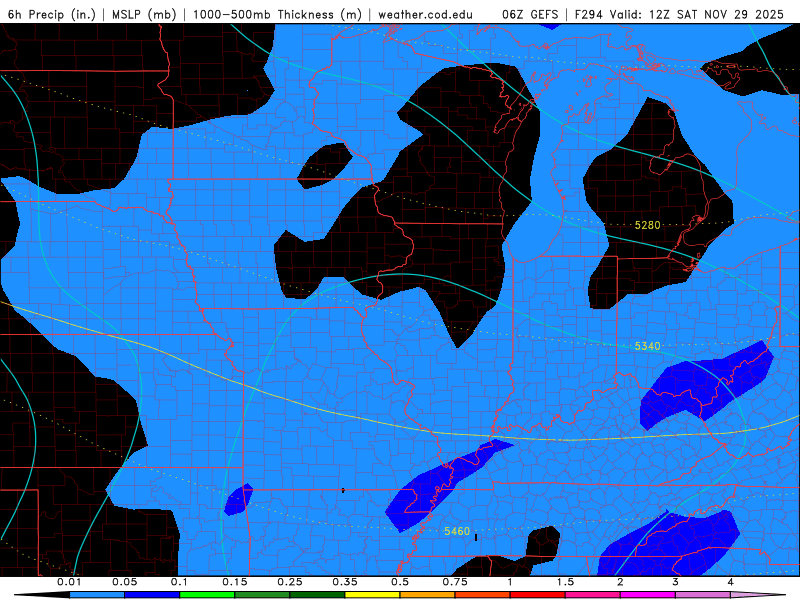This screenshot has height=600, width=800.
Task: Click the bright green 0.1 color bar segment
Action: [x=207, y=595]
